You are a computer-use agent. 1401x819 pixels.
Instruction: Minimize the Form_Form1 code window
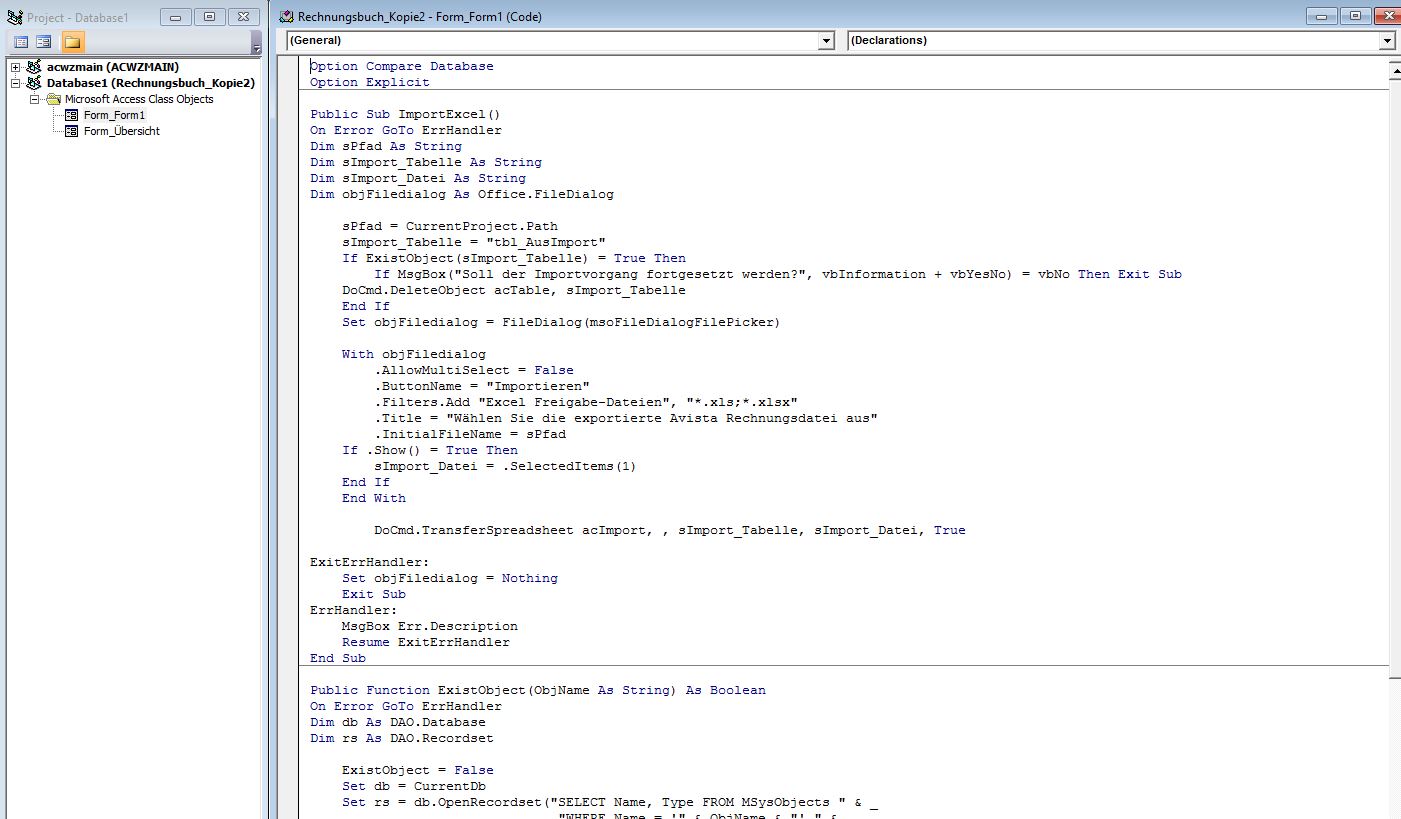1322,16
